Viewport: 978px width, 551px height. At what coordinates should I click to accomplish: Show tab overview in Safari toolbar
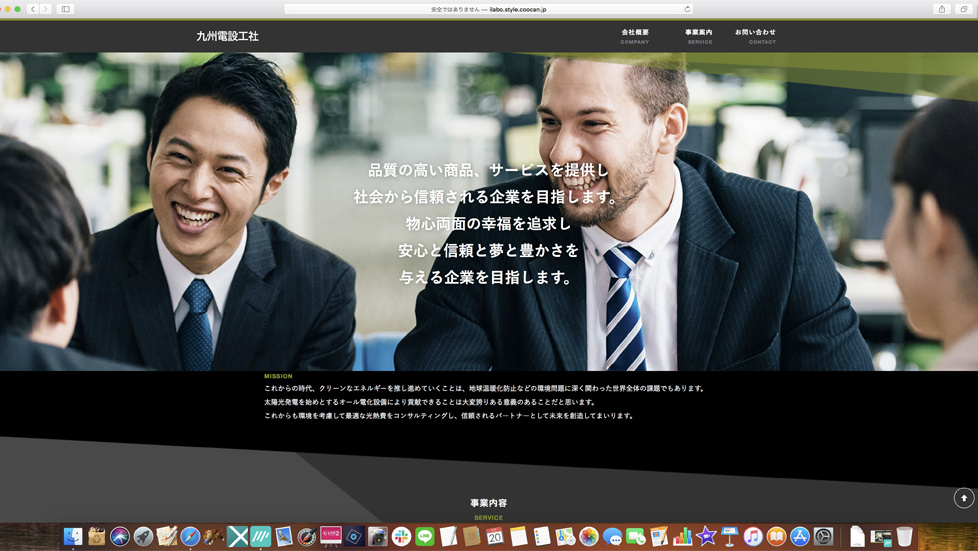coord(964,9)
